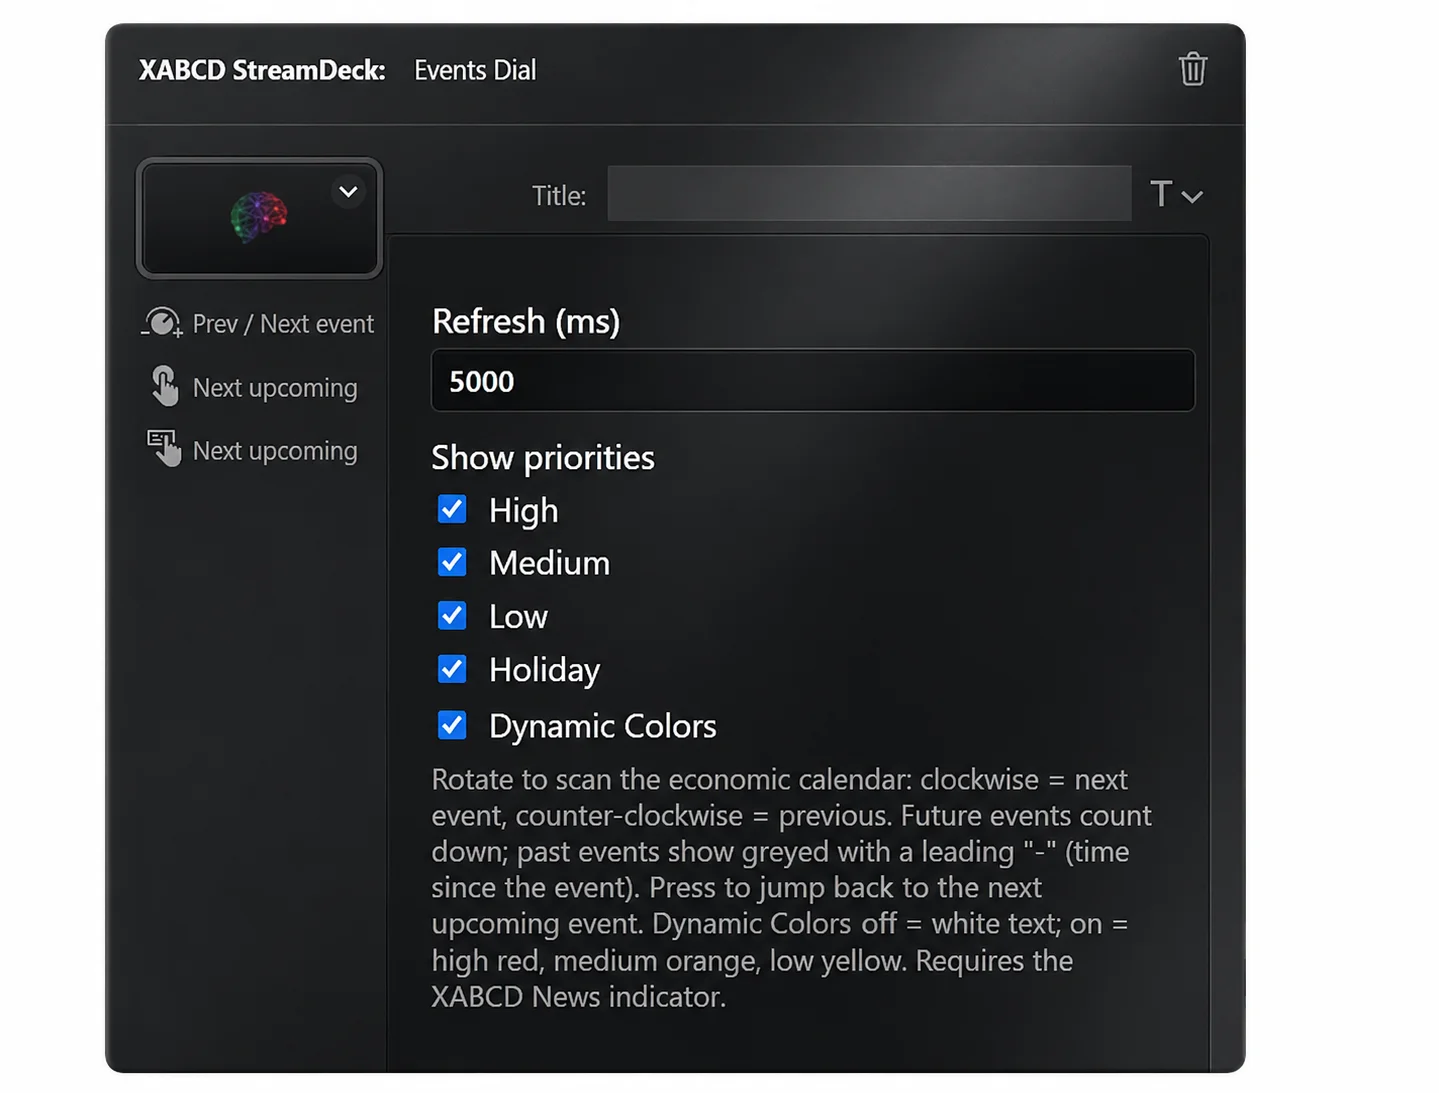This screenshot has width=1439, height=1093.
Task: Click the Events Dial header text
Action: [475, 70]
